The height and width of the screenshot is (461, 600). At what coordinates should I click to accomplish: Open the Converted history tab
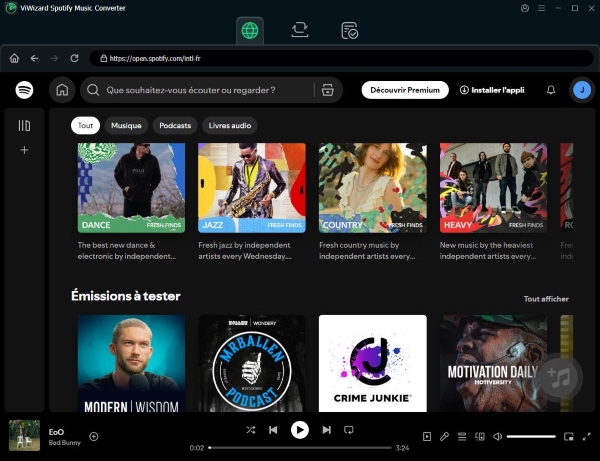coord(349,31)
